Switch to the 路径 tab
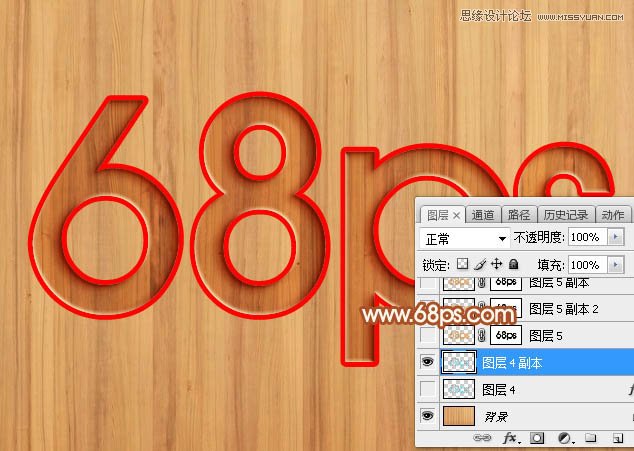The height and width of the screenshot is (451, 634). [519, 215]
